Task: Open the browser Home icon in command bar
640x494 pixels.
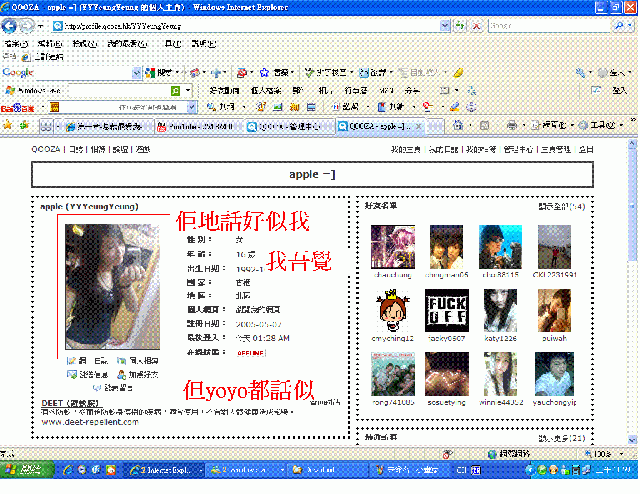Action: pyautogui.click(x=458, y=125)
